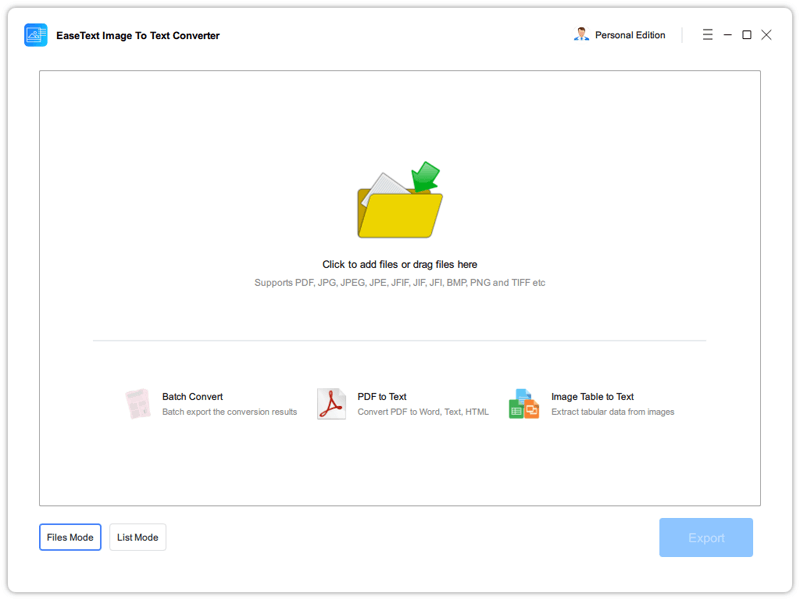Click 'Click to add files or drag files here'

[400, 264]
